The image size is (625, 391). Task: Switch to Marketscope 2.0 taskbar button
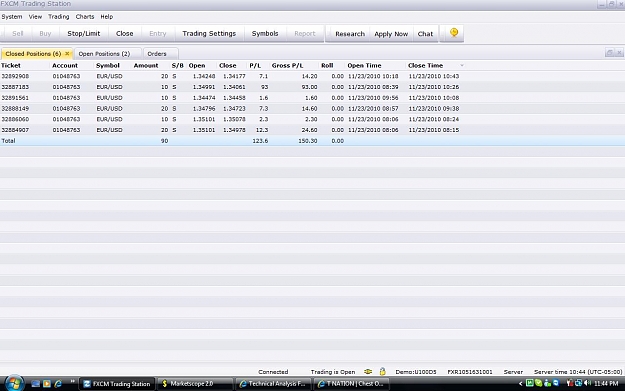click(195, 384)
